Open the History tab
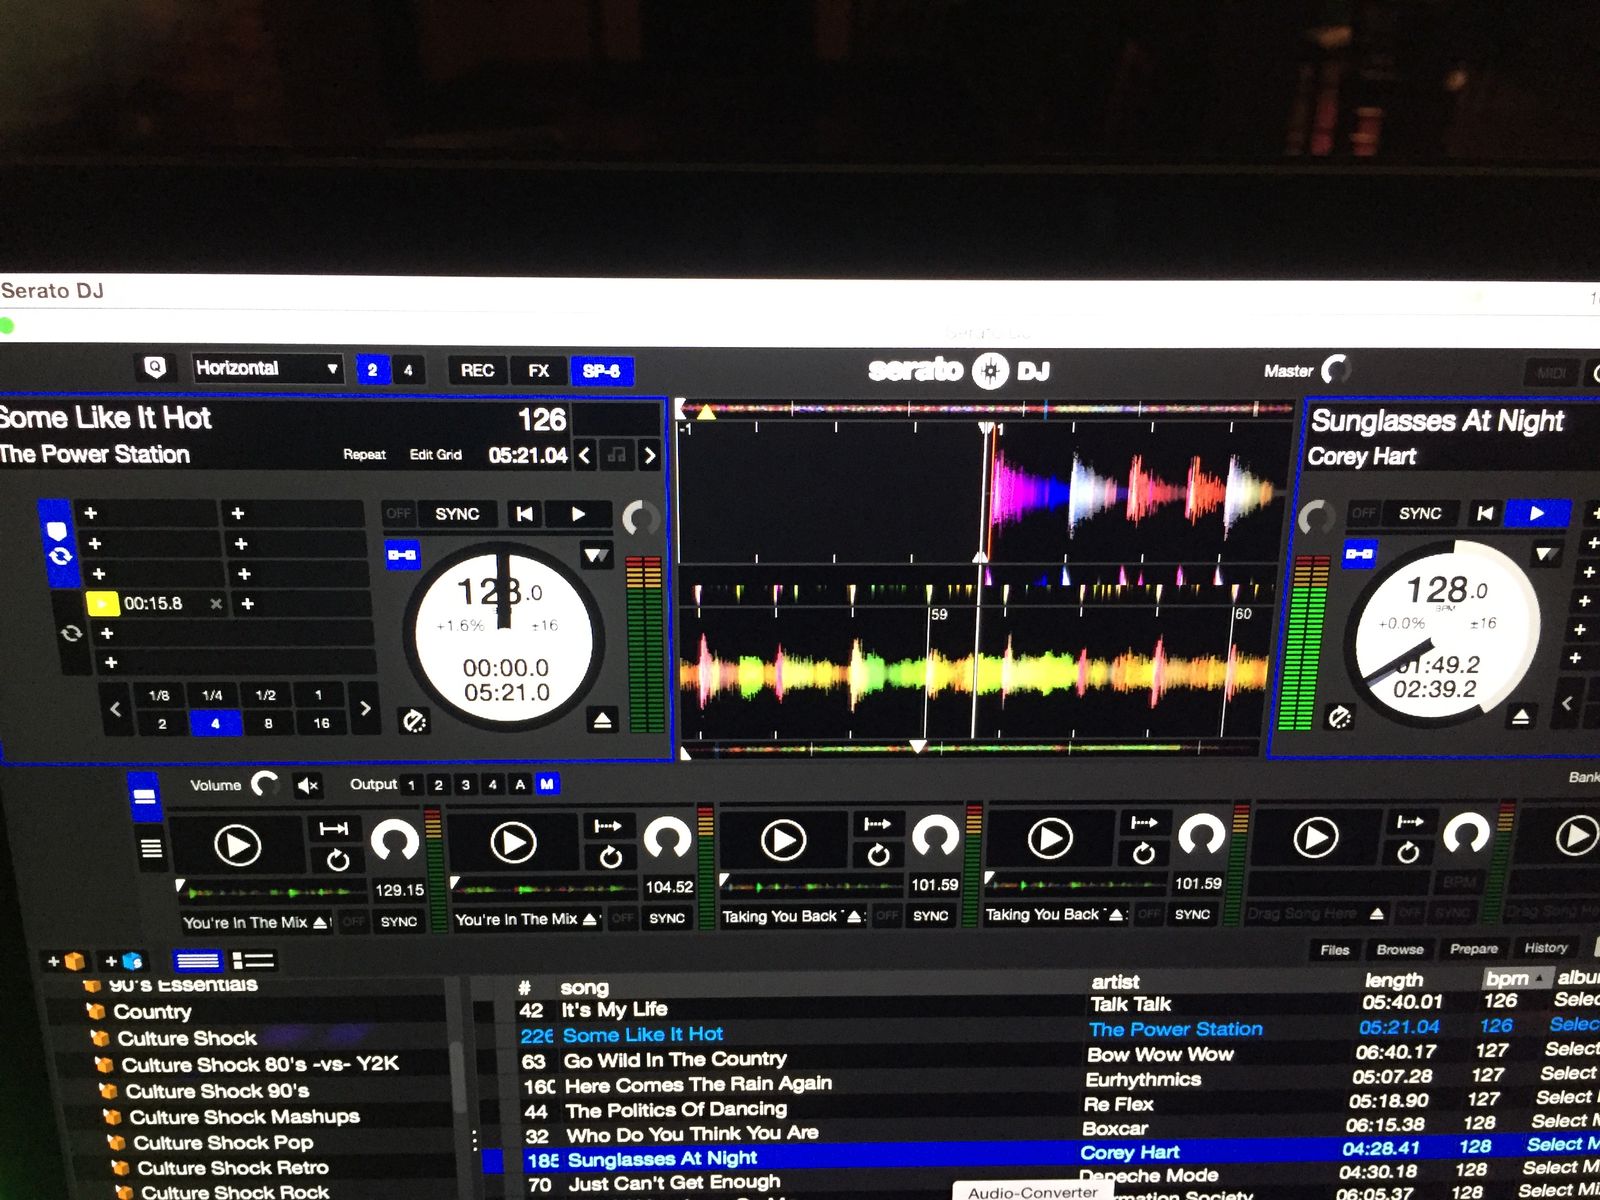Viewport: 1600px width, 1200px height. [x=1545, y=948]
